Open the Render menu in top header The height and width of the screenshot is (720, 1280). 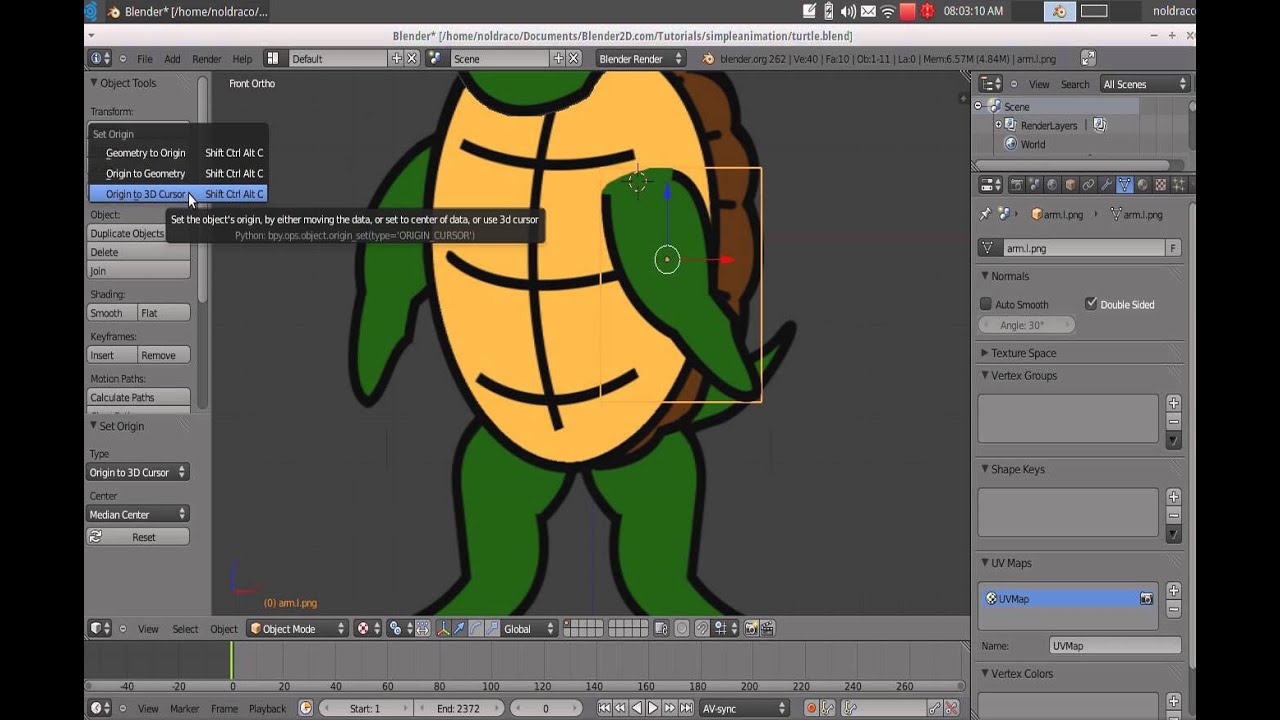point(207,59)
